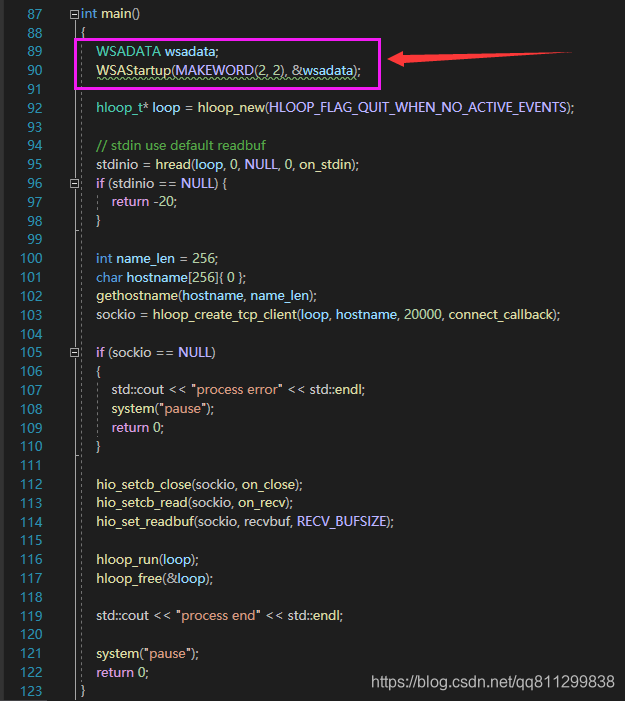The width and height of the screenshot is (625, 701).
Task: Click the "process end" string
Action: (219, 616)
